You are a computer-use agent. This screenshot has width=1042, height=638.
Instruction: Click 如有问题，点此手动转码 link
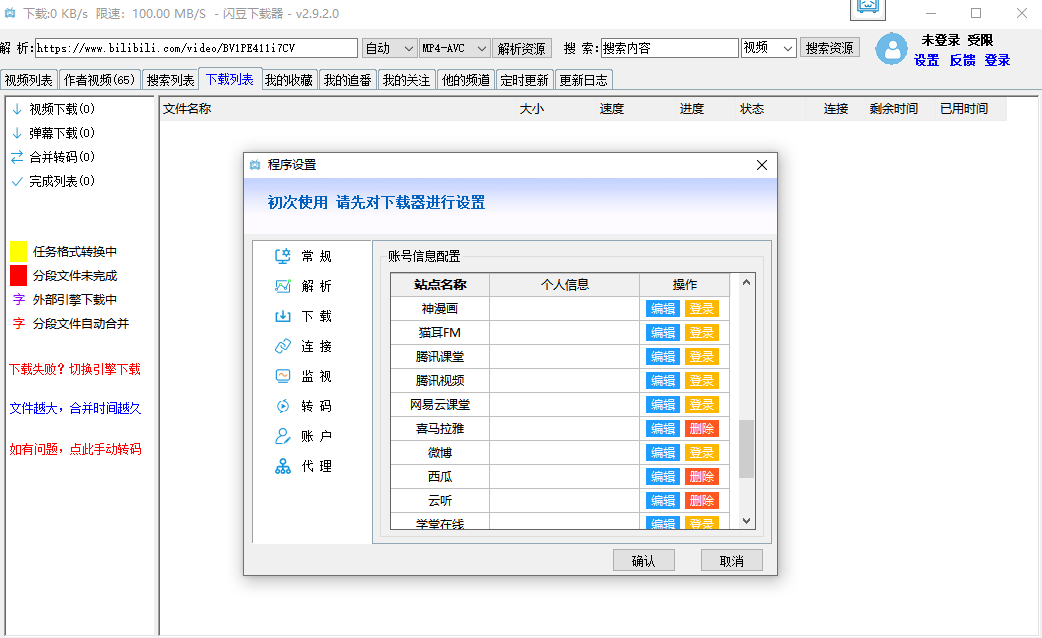tap(75, 449)
